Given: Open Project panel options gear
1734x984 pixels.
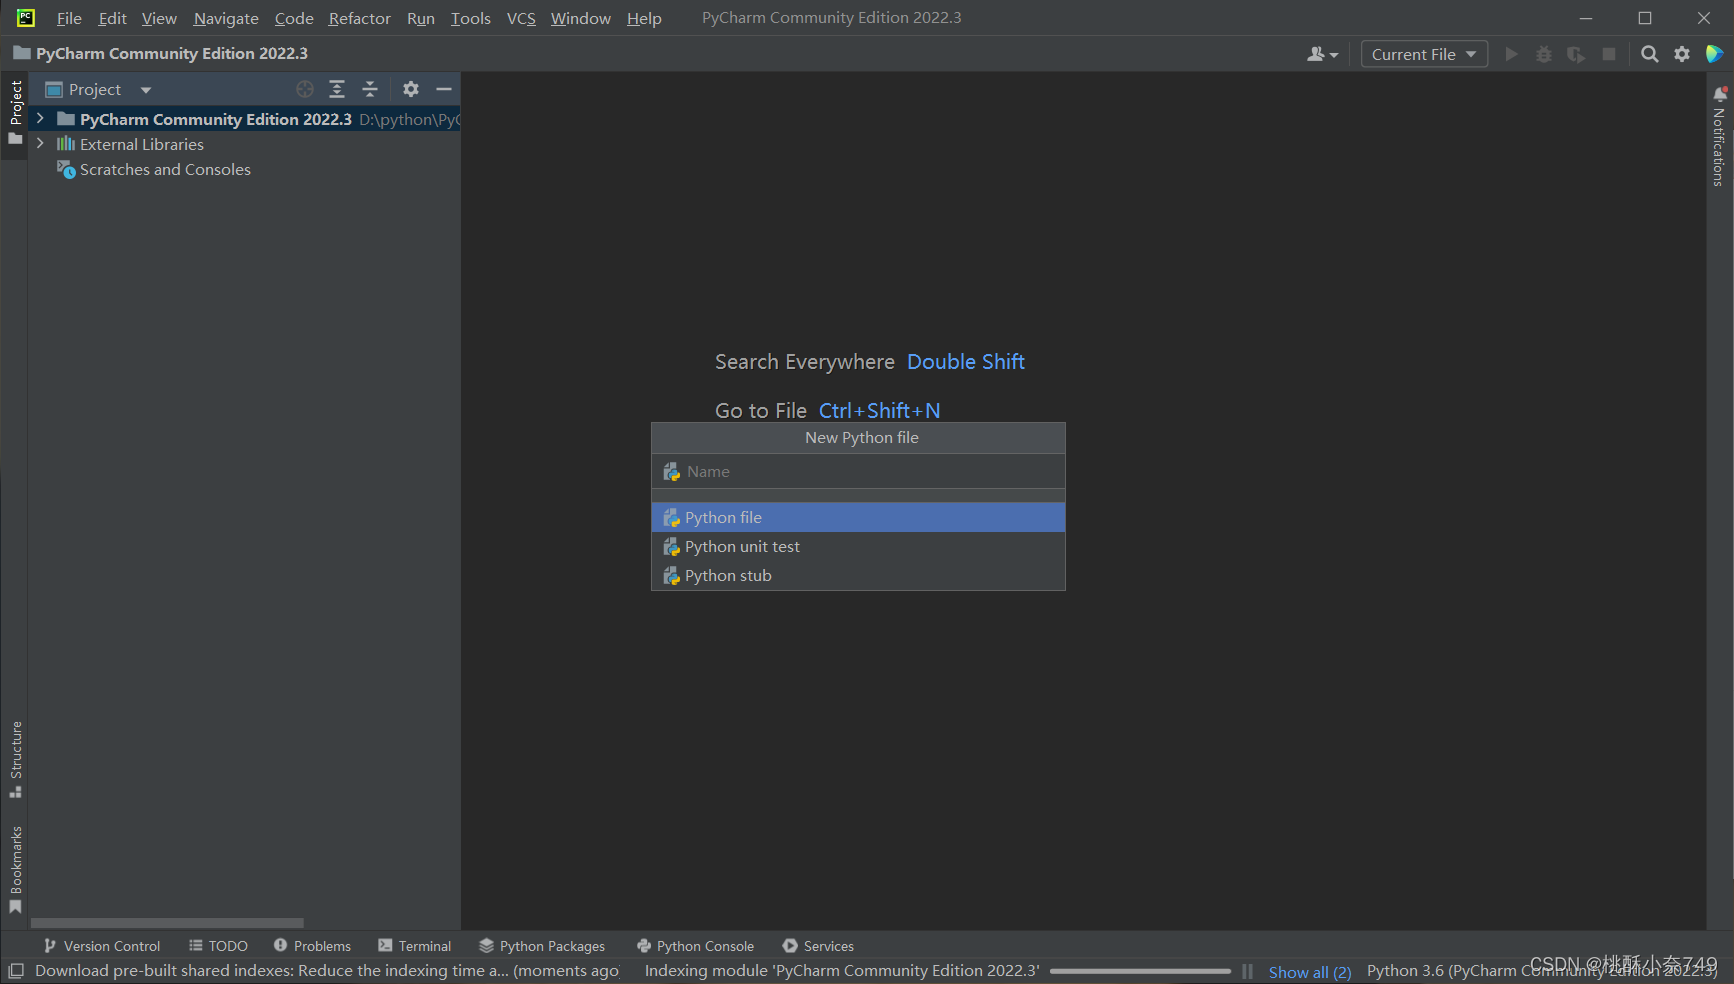Looking at the screenshot, I should (411, 89).
